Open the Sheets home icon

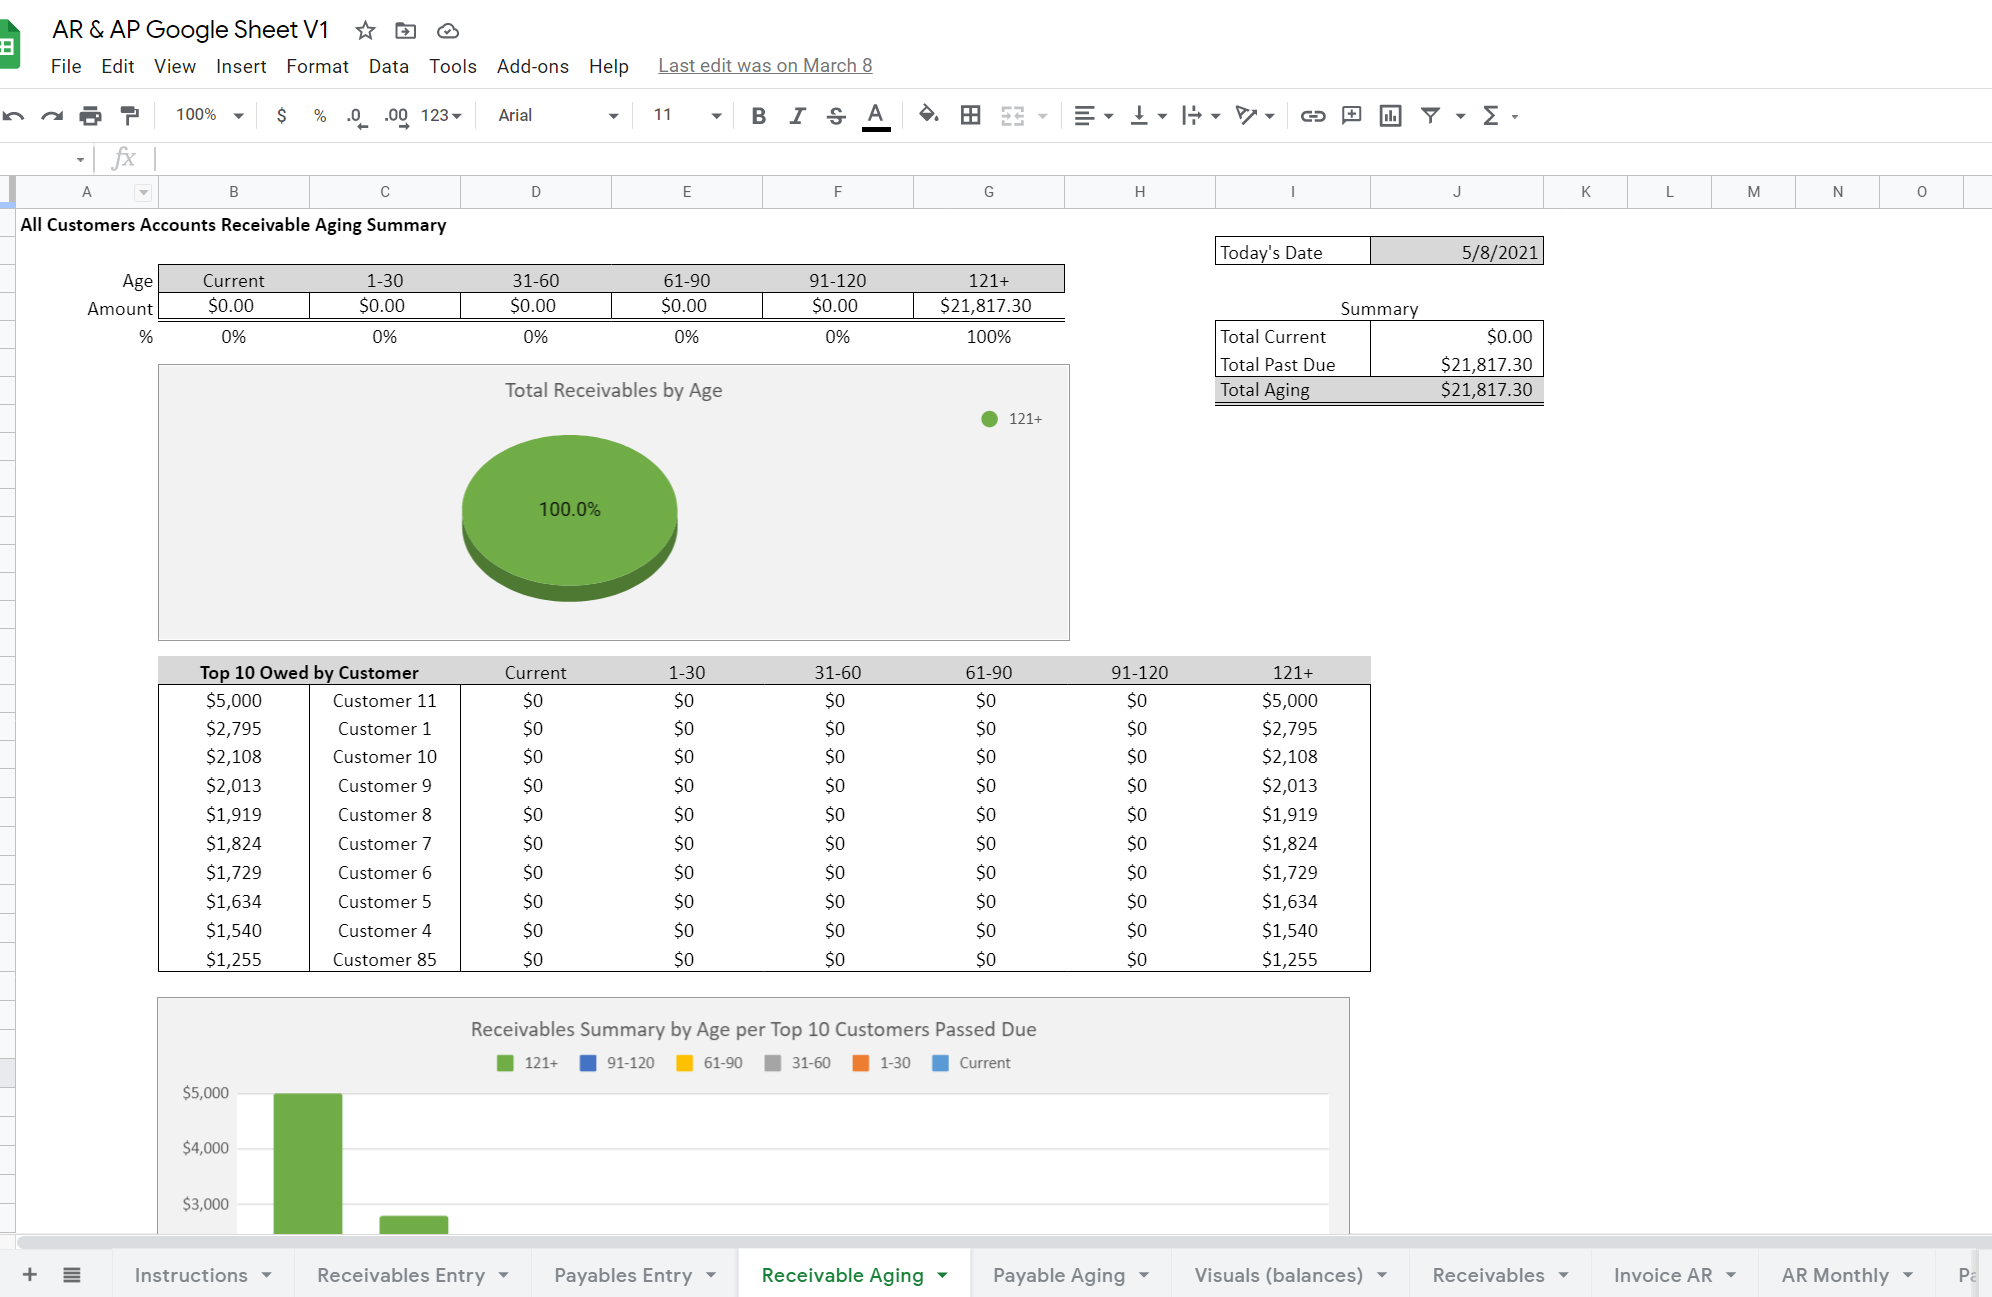9,45
